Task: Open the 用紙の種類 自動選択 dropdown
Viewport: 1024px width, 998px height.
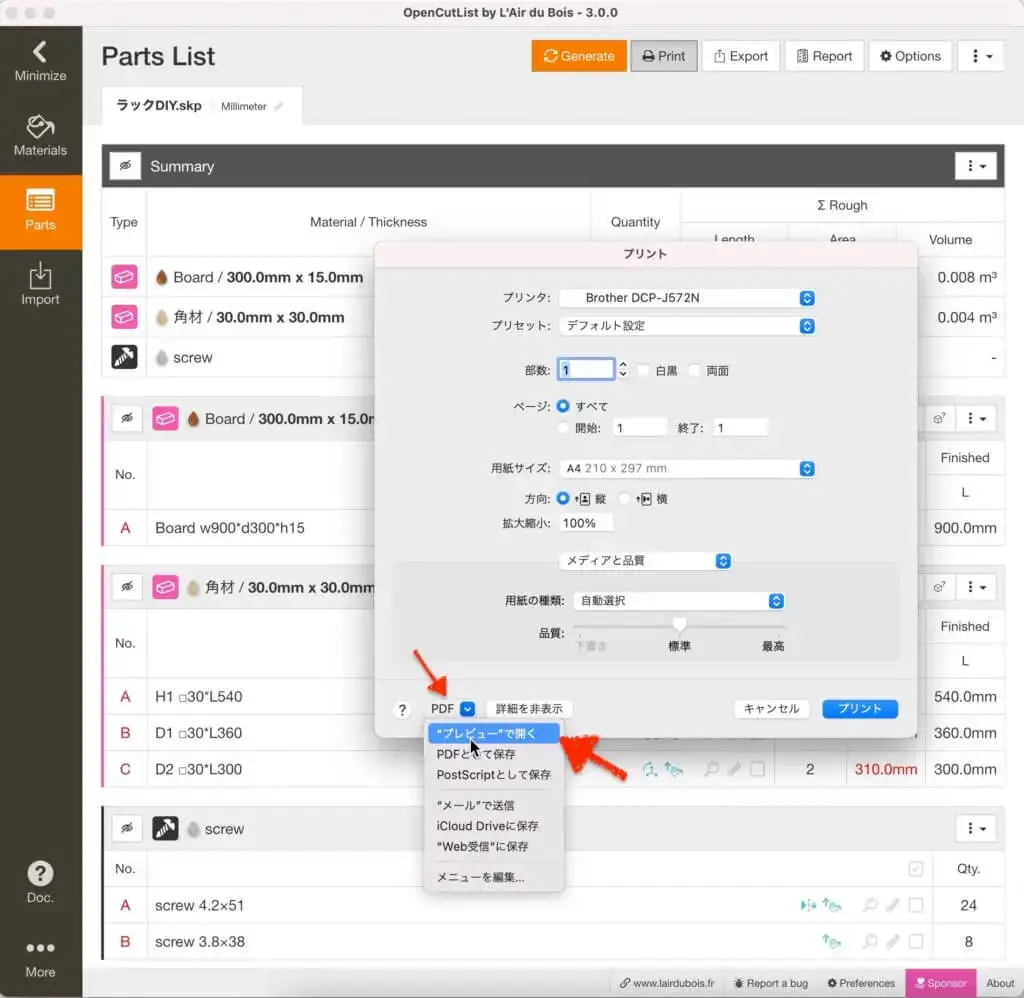Action: click(679, 600)
